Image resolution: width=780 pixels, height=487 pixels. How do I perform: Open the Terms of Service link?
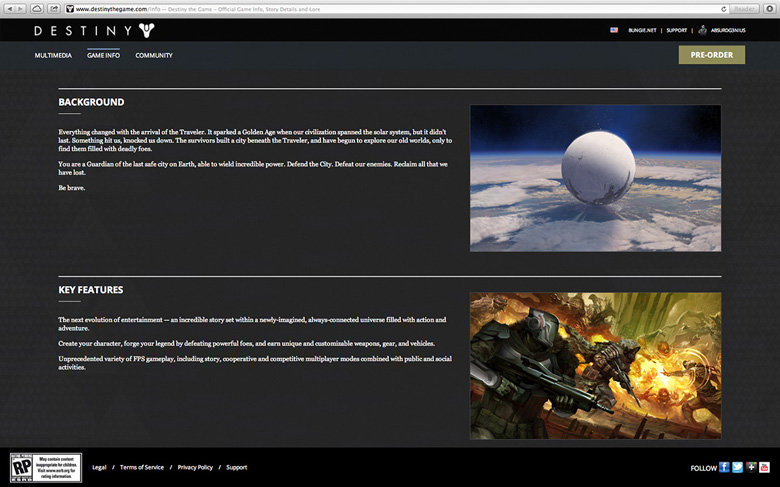[142, 467]
